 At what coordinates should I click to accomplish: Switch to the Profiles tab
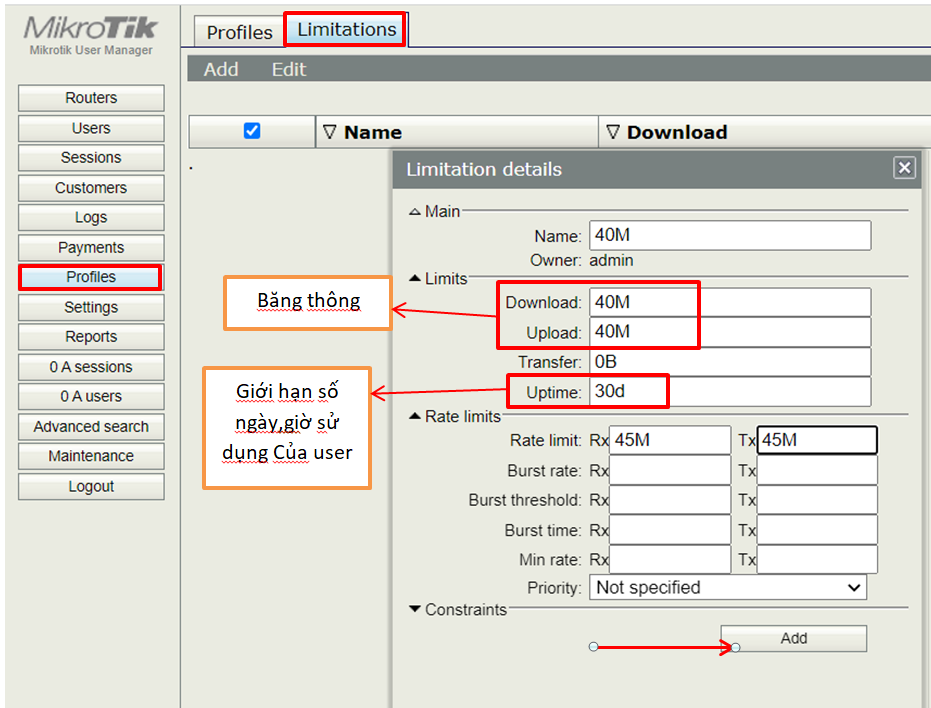(239, 32)
